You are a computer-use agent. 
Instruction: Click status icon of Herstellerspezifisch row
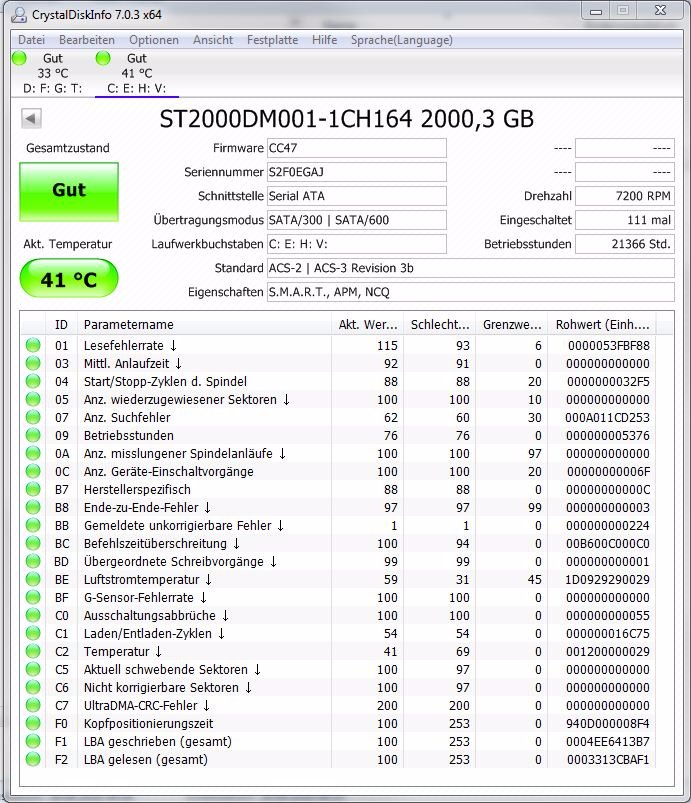click(33, 489)
